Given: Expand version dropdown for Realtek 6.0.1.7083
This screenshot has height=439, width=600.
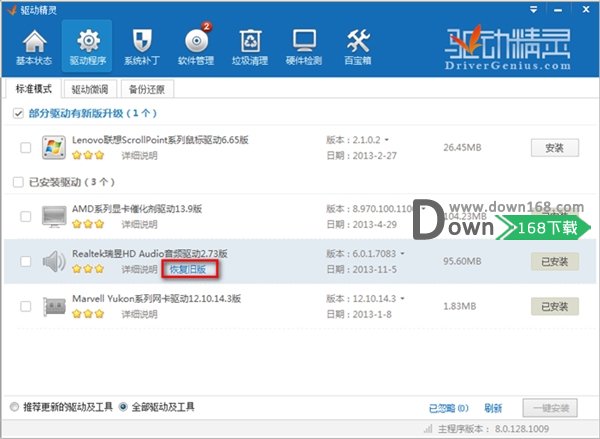Looking at the screenshot, I should 402,254.
